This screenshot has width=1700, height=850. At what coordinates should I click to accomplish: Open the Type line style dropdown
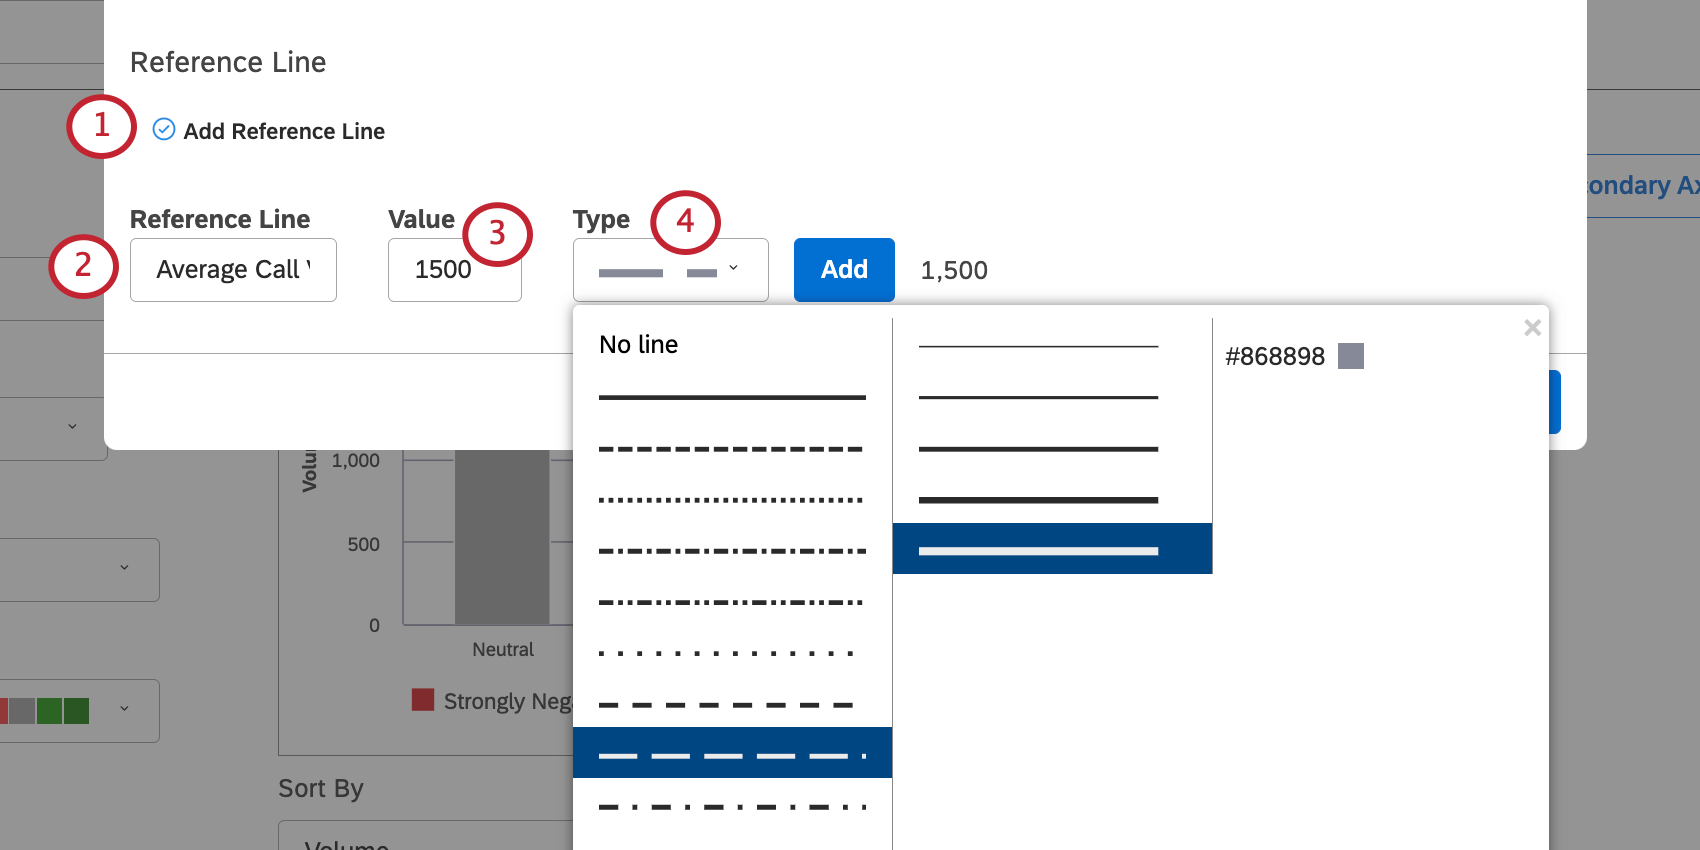(670, 269)
